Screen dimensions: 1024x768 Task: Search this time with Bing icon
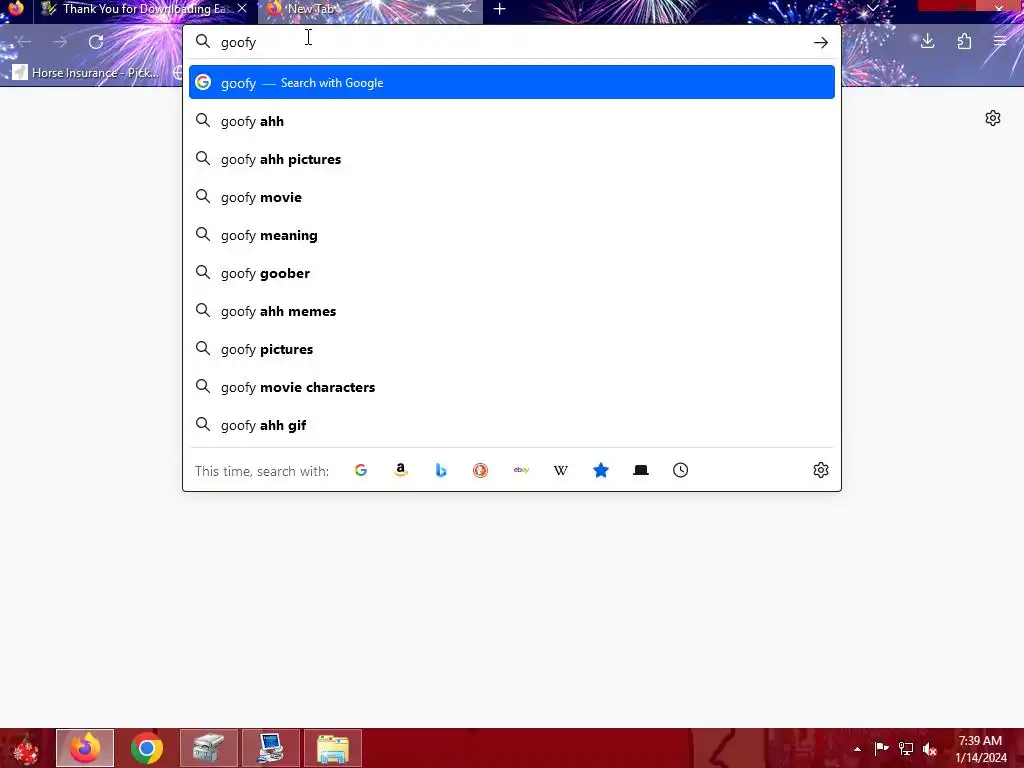pyautogui.click(x=441, y=470)
